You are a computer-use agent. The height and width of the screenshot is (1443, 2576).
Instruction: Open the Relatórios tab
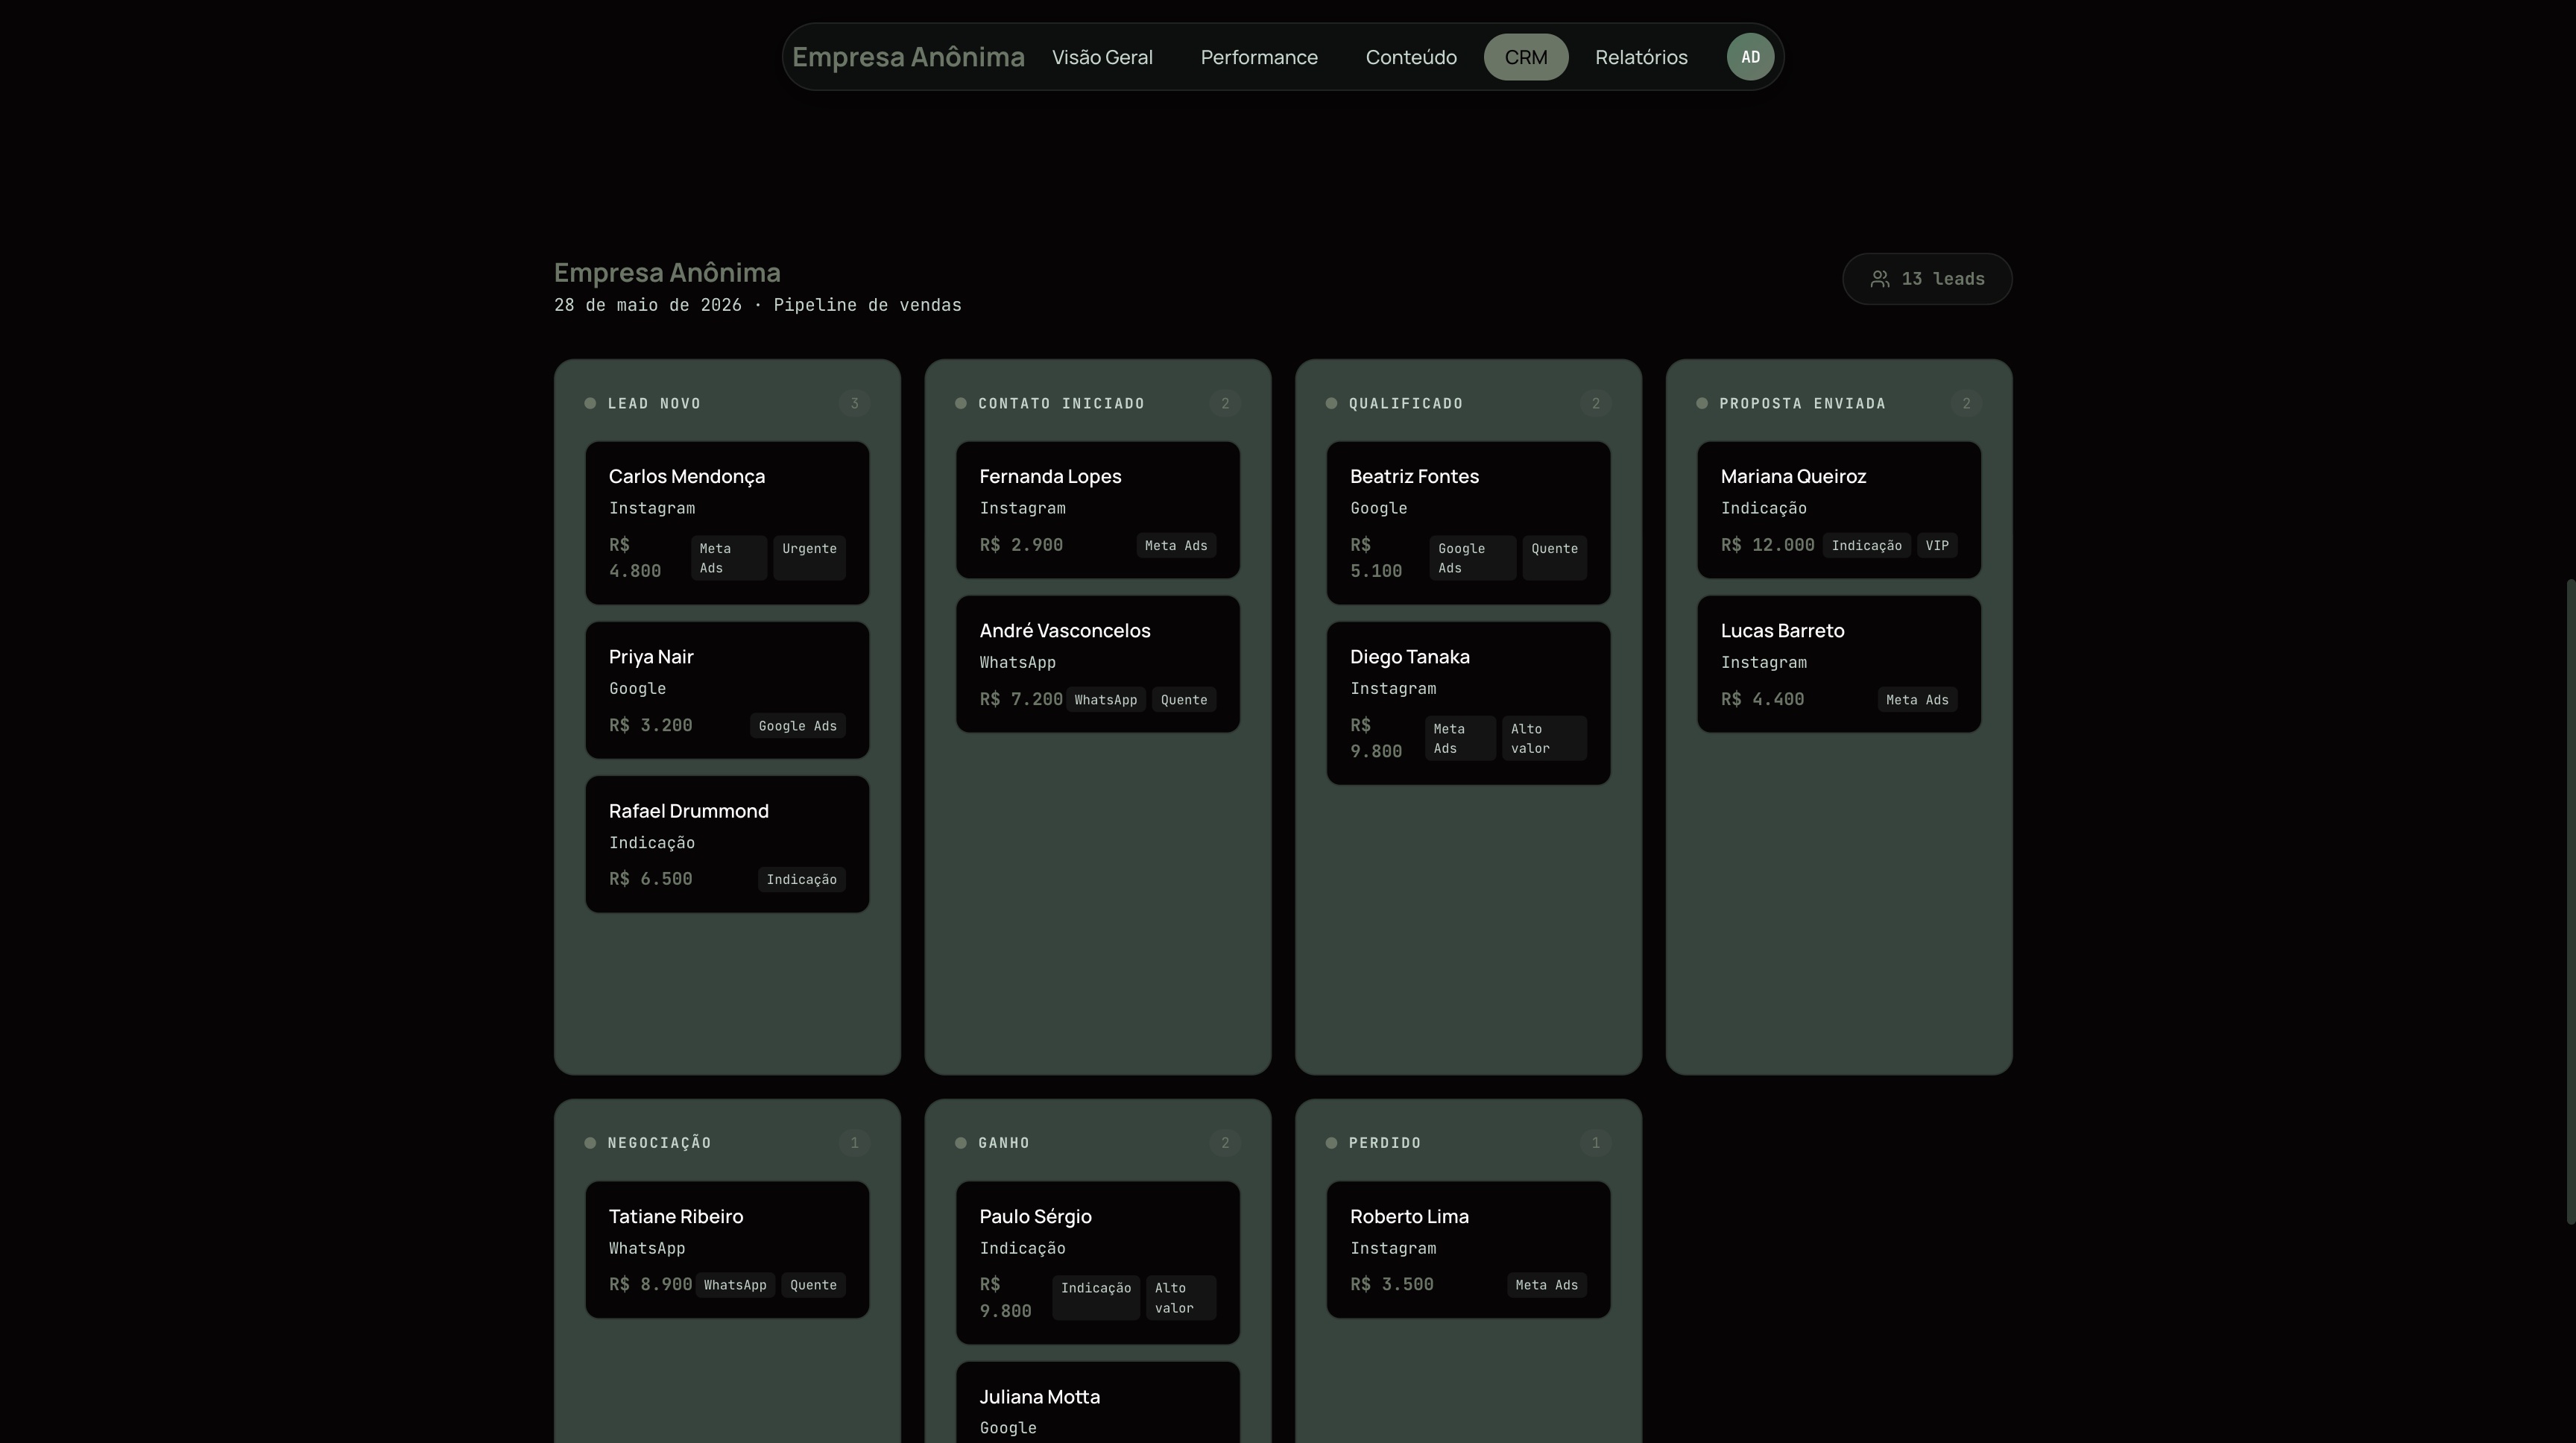[1641, 57]
